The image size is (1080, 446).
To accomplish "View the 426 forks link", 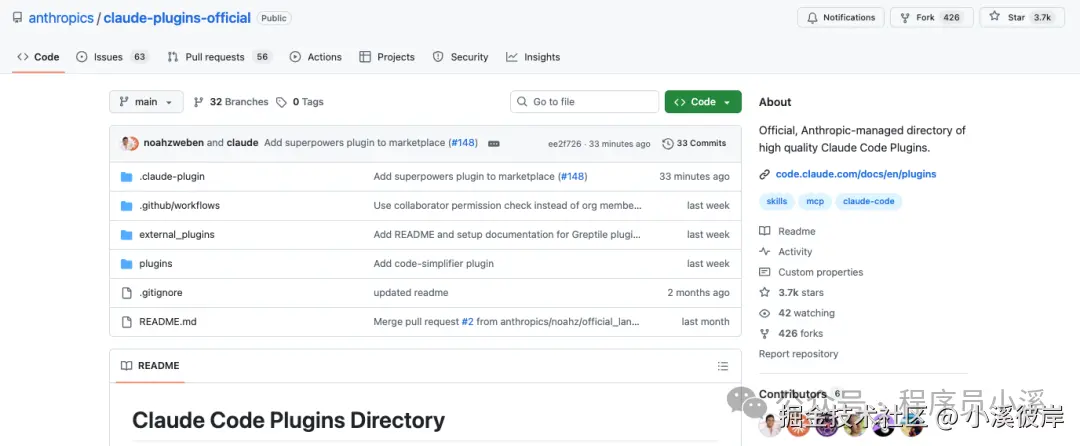I will (800, 333).
